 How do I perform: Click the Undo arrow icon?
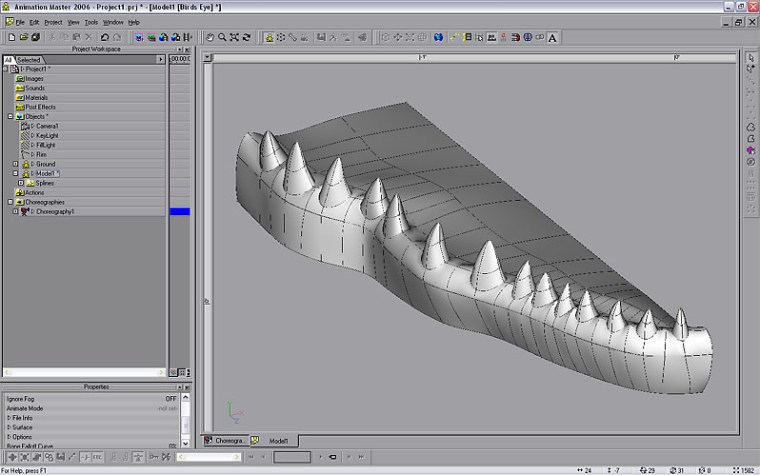pyautogui.click(x=104, y=37)
